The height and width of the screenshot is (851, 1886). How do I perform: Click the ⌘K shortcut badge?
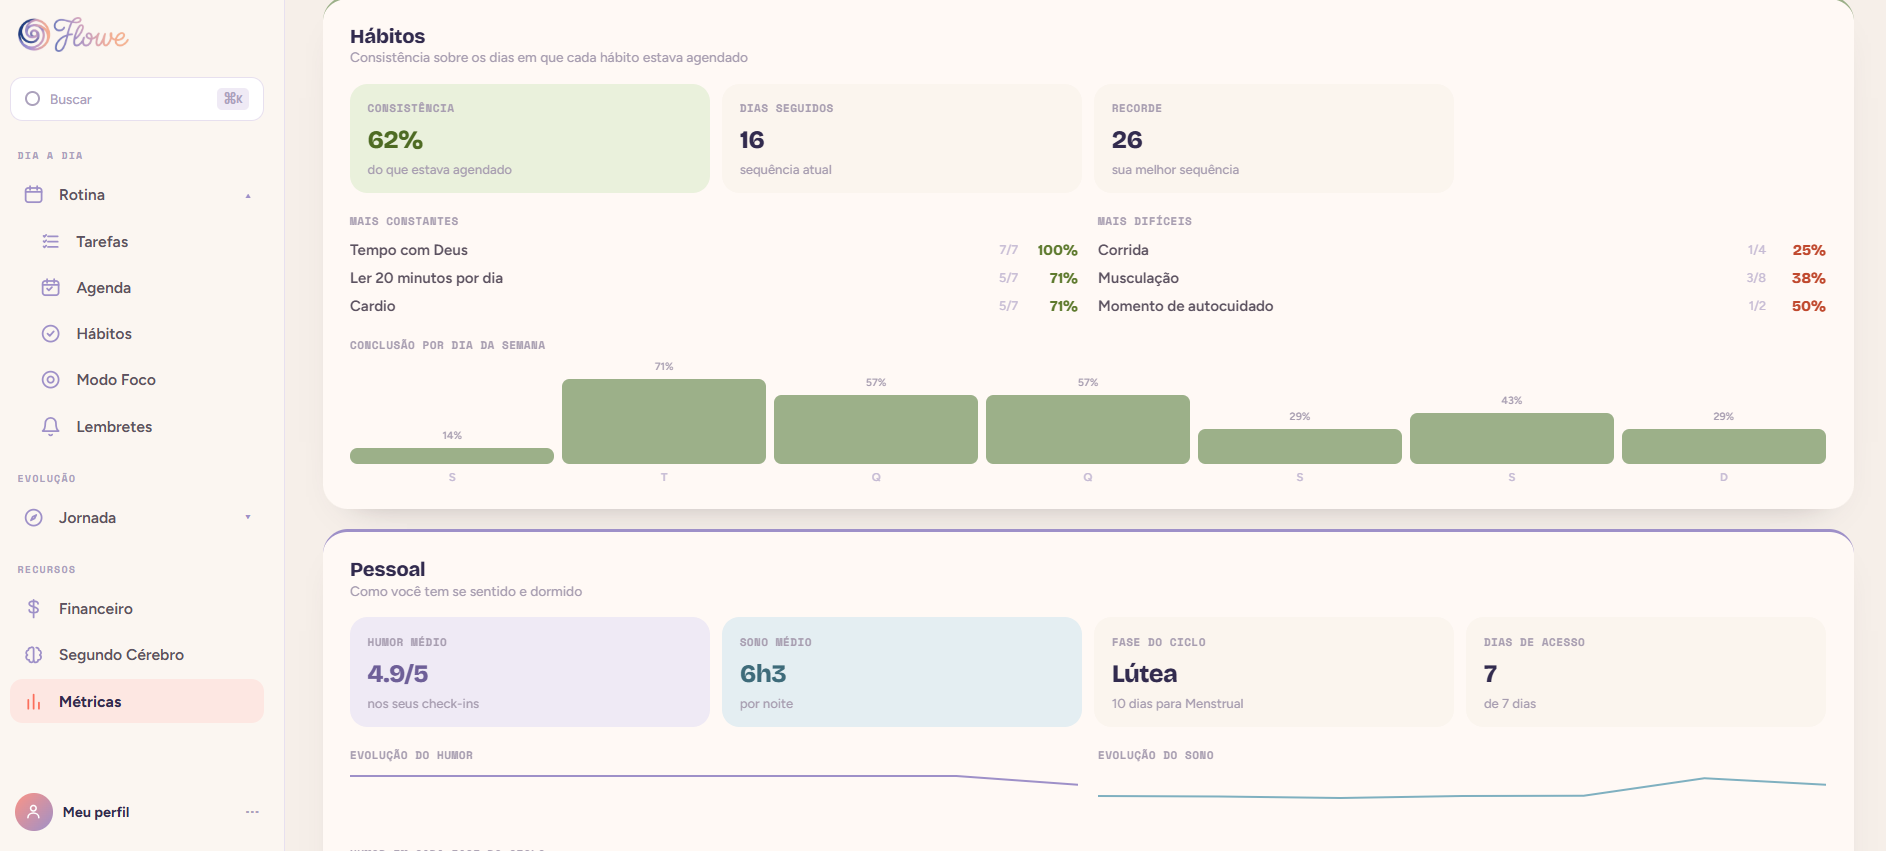coord(233,99)
